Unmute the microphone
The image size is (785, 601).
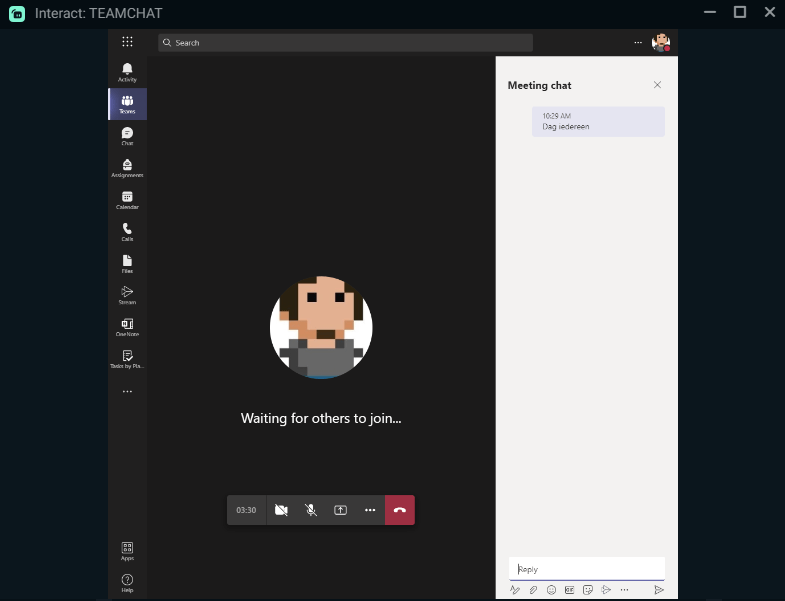pos(311,510)
